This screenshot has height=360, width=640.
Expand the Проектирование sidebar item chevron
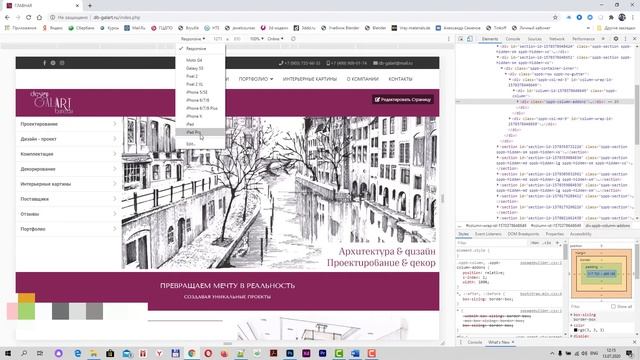tap(114, 124)
